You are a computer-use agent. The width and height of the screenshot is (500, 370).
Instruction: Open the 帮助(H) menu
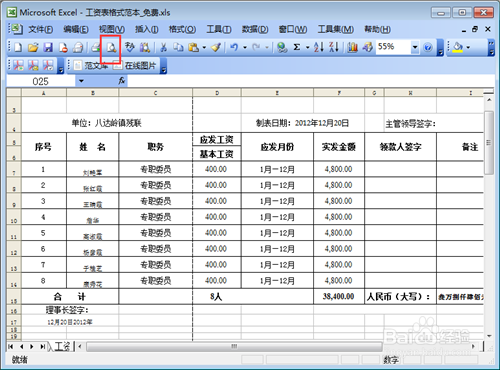tap(378, 30)
